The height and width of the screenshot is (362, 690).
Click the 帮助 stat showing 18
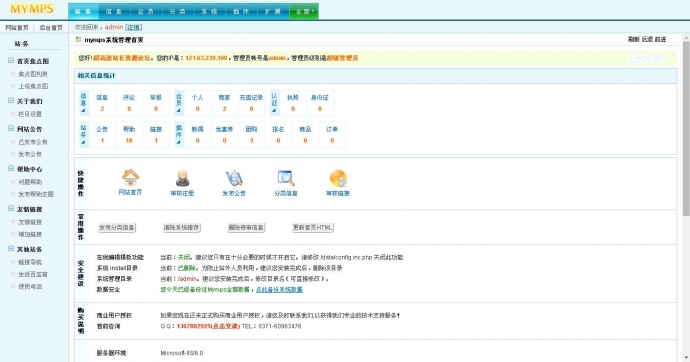point(129,135)
